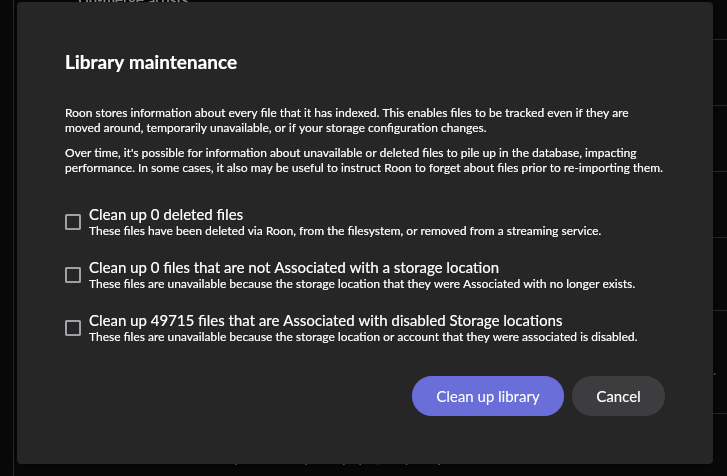Click 'Clean up 49715 files' label text
This screenshot has width=727, height=476.
click(x=325, y=321)
